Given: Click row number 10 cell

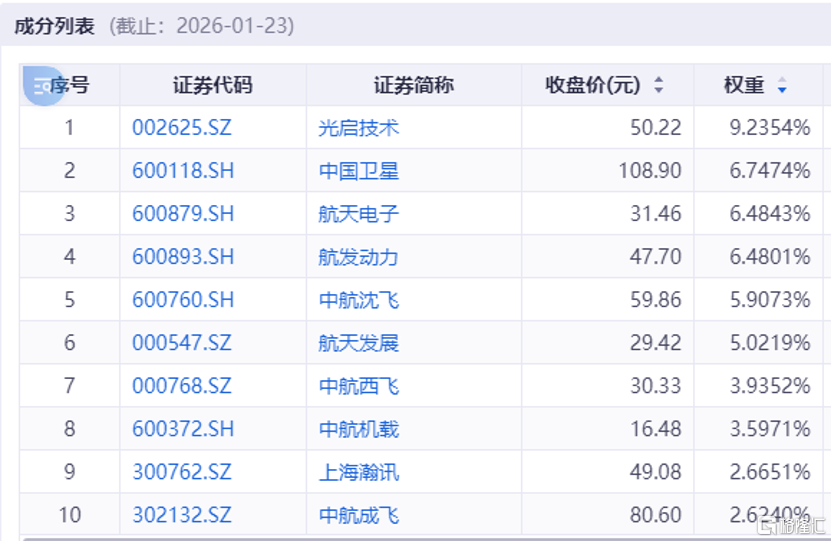Looking at the screenshot, I should pyautogui.click(x=70, y=515).
